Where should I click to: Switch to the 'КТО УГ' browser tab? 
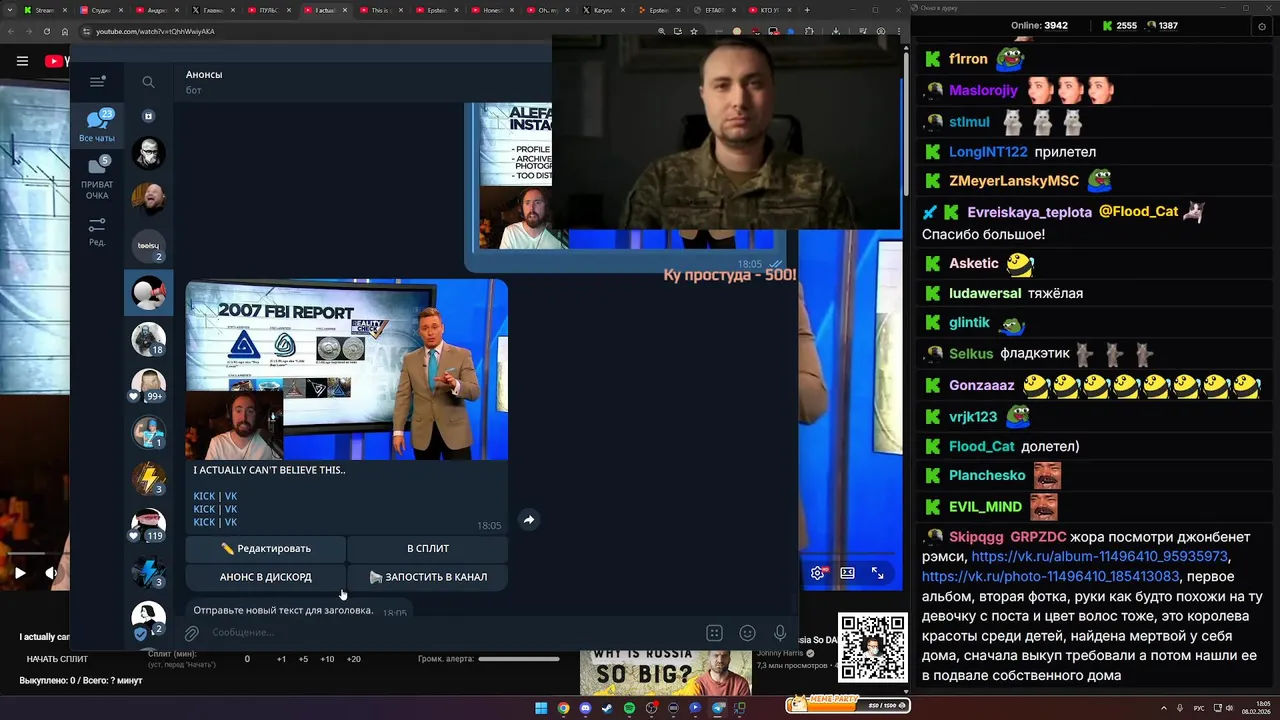click(772, 10)
